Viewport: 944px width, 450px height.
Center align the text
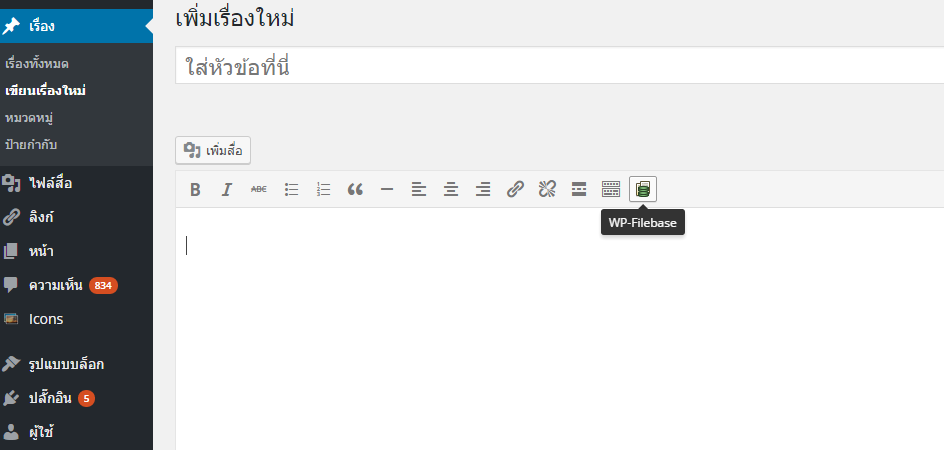(451, 190)
